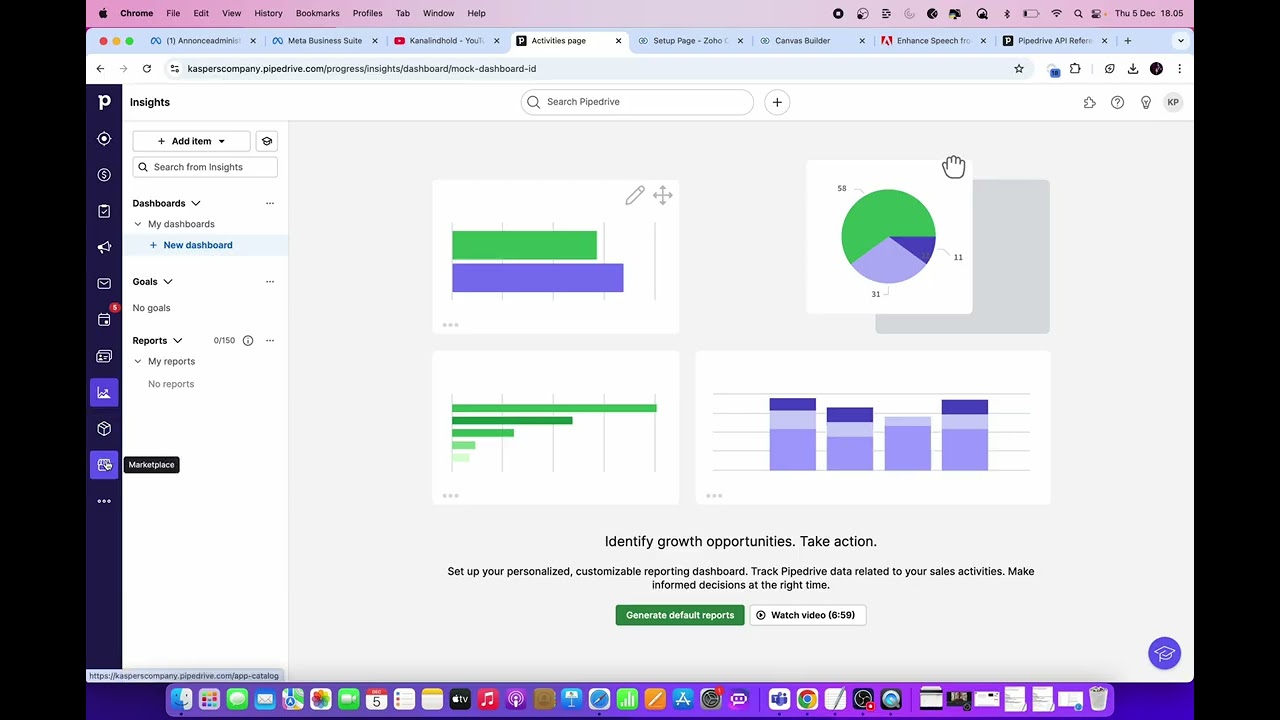The width and height of the screenshot is (1280, 720).
Task: Open More three-dots menu in sidebar
Action: [104, 501]
